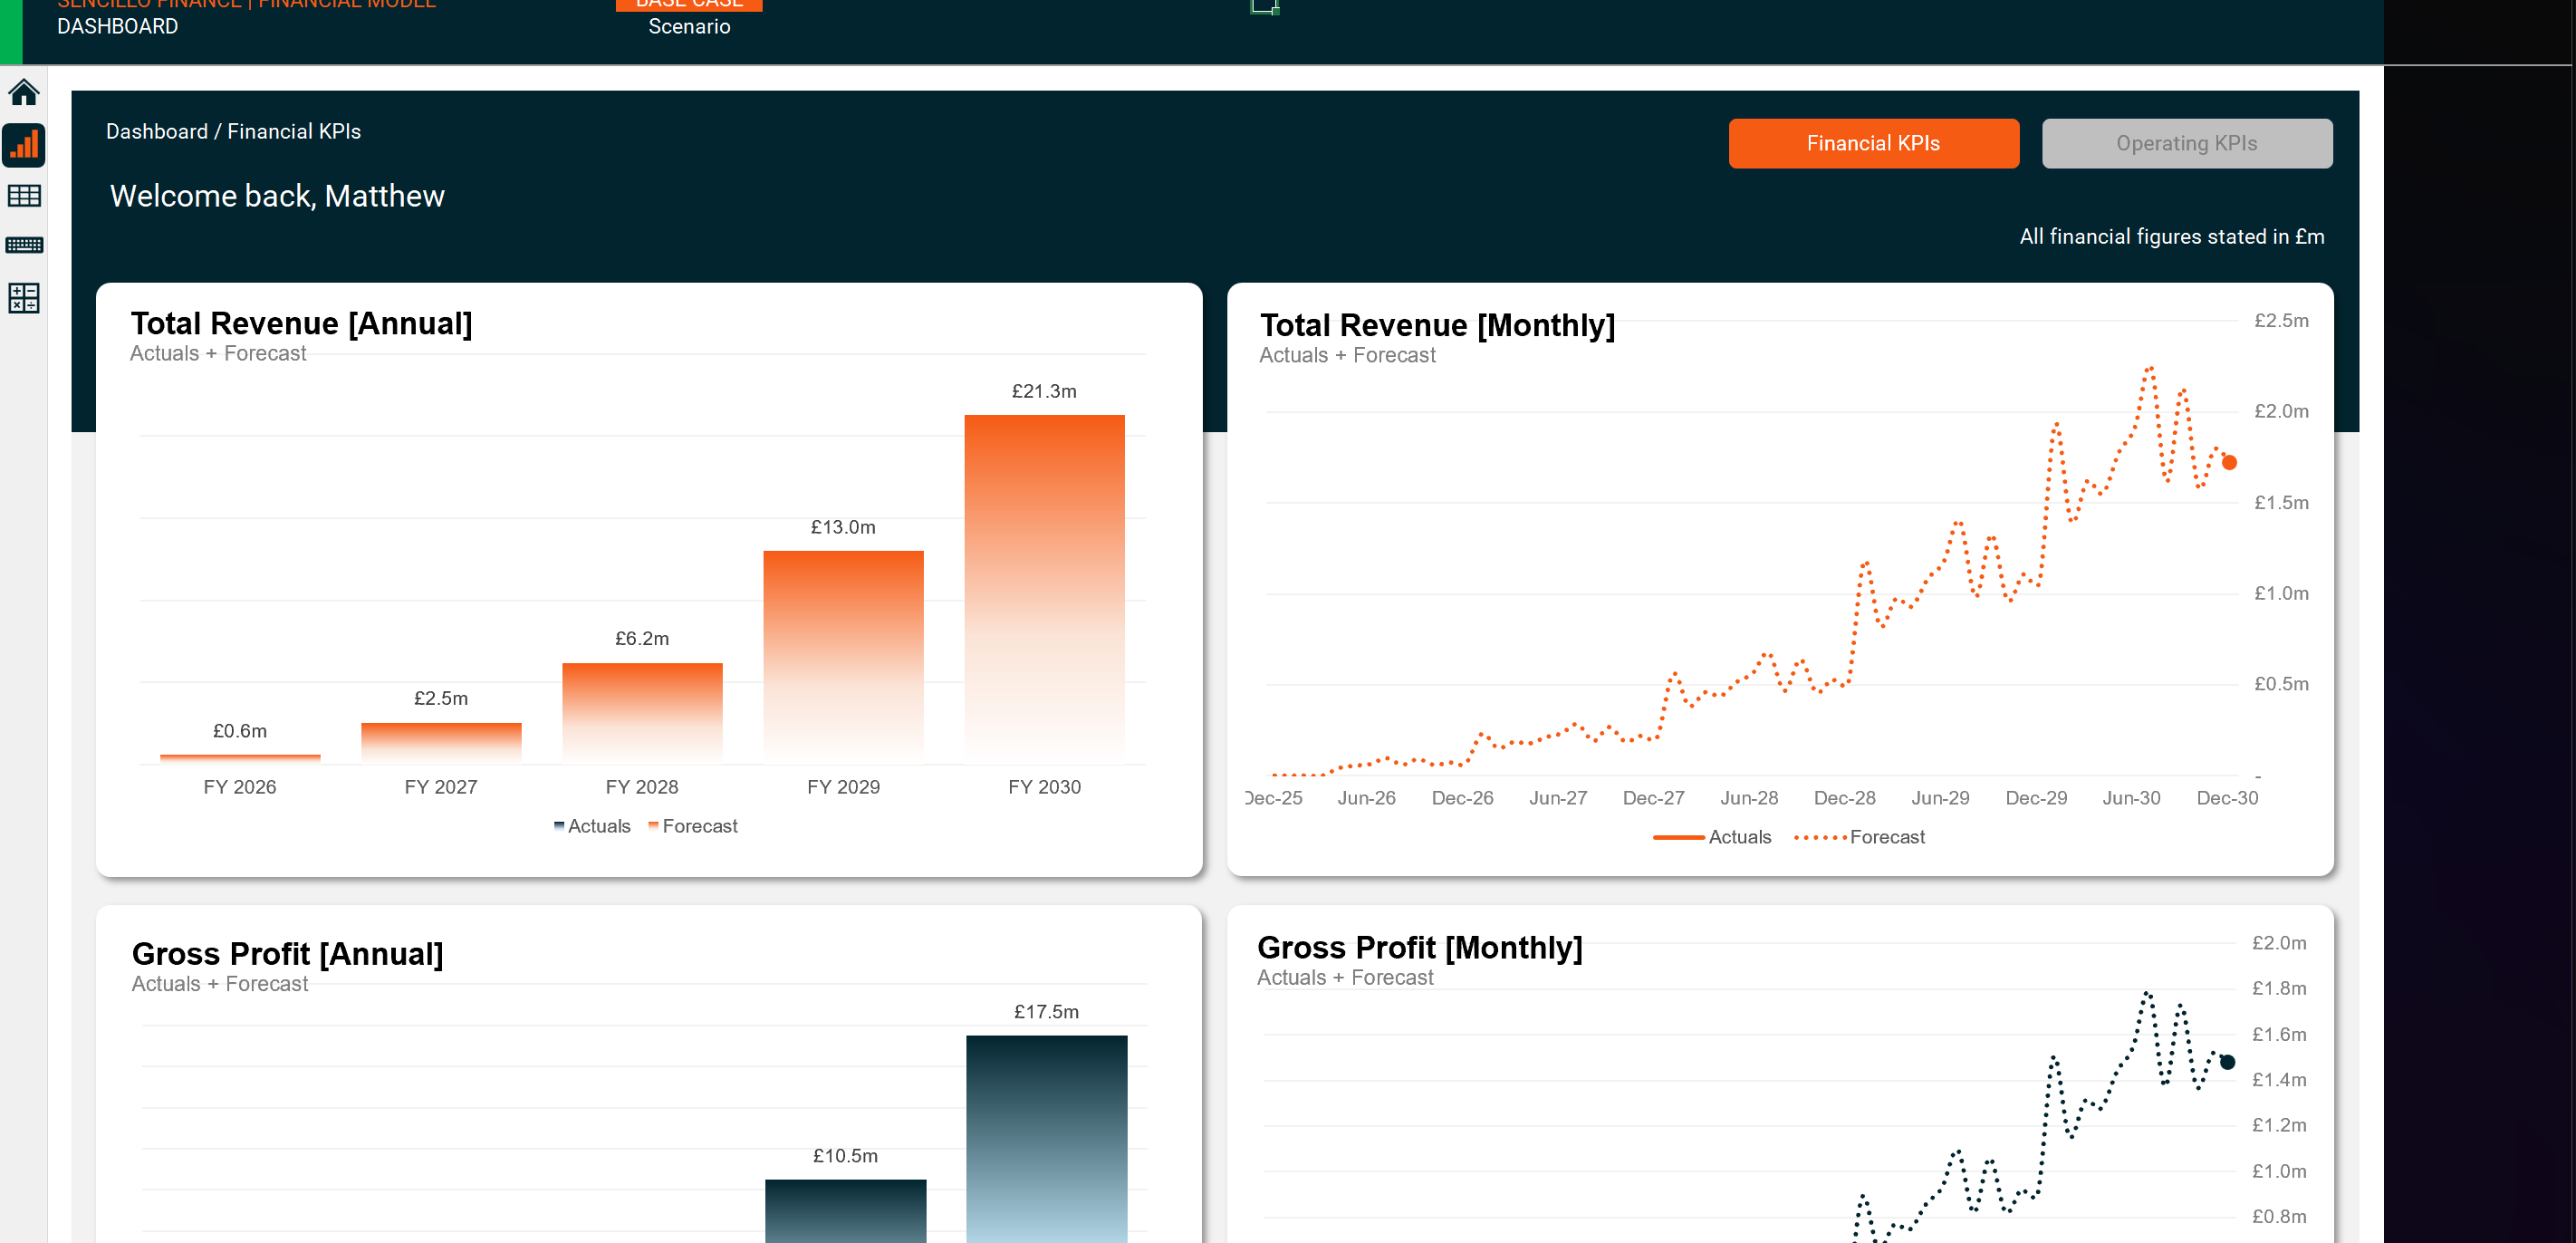
Task: Click the Dashboard / Financial KPIs breadcrumb
Action: (233, 131)
